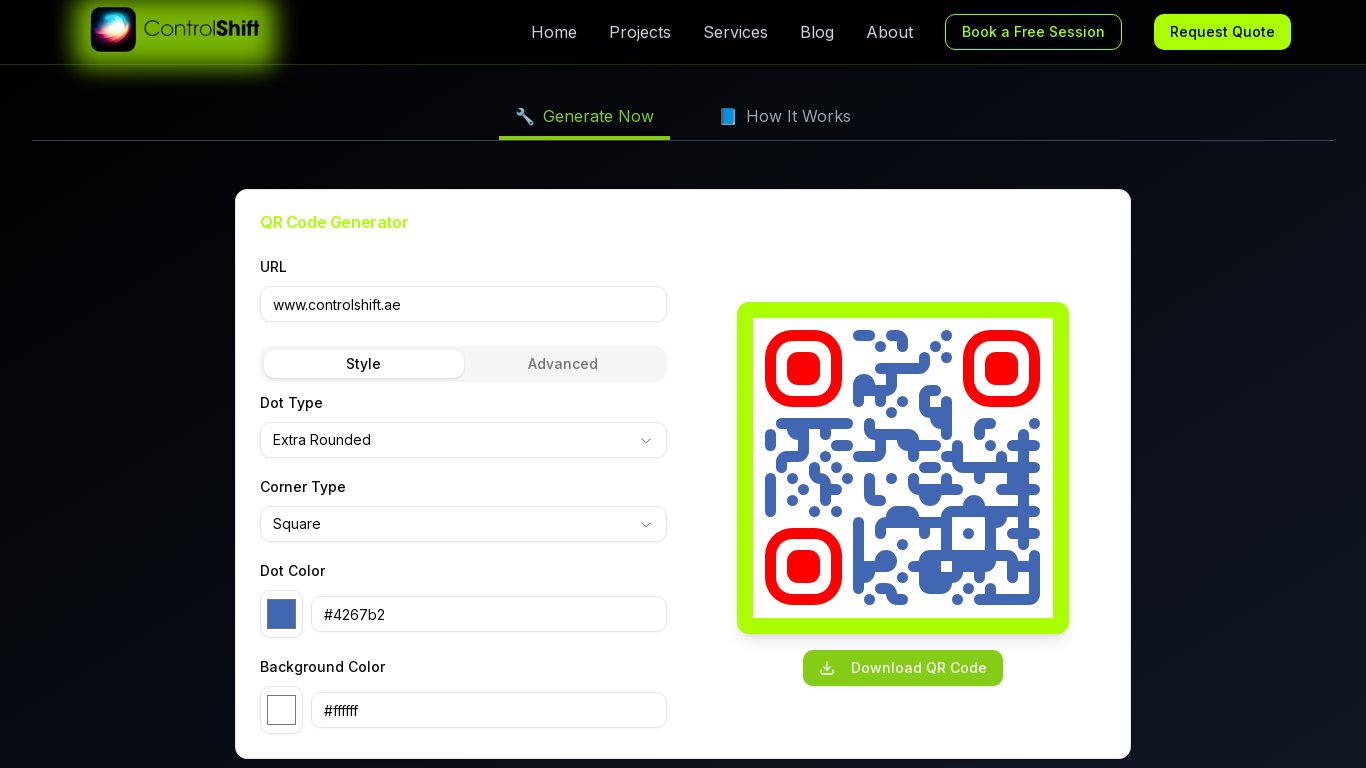Book a Free Session

[1033, 32]
